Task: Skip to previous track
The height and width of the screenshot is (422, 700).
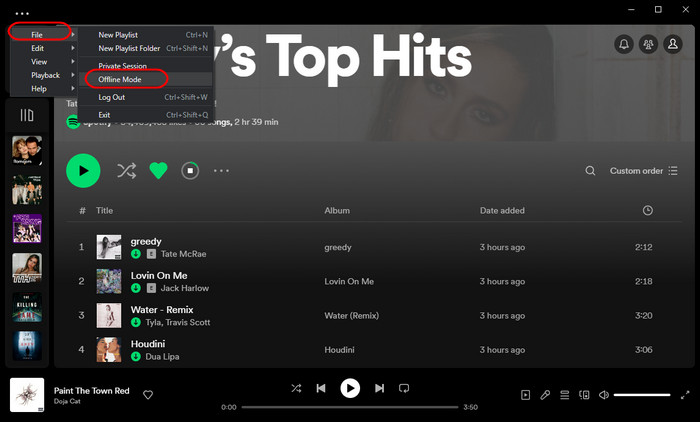Action: click(321, 388)
